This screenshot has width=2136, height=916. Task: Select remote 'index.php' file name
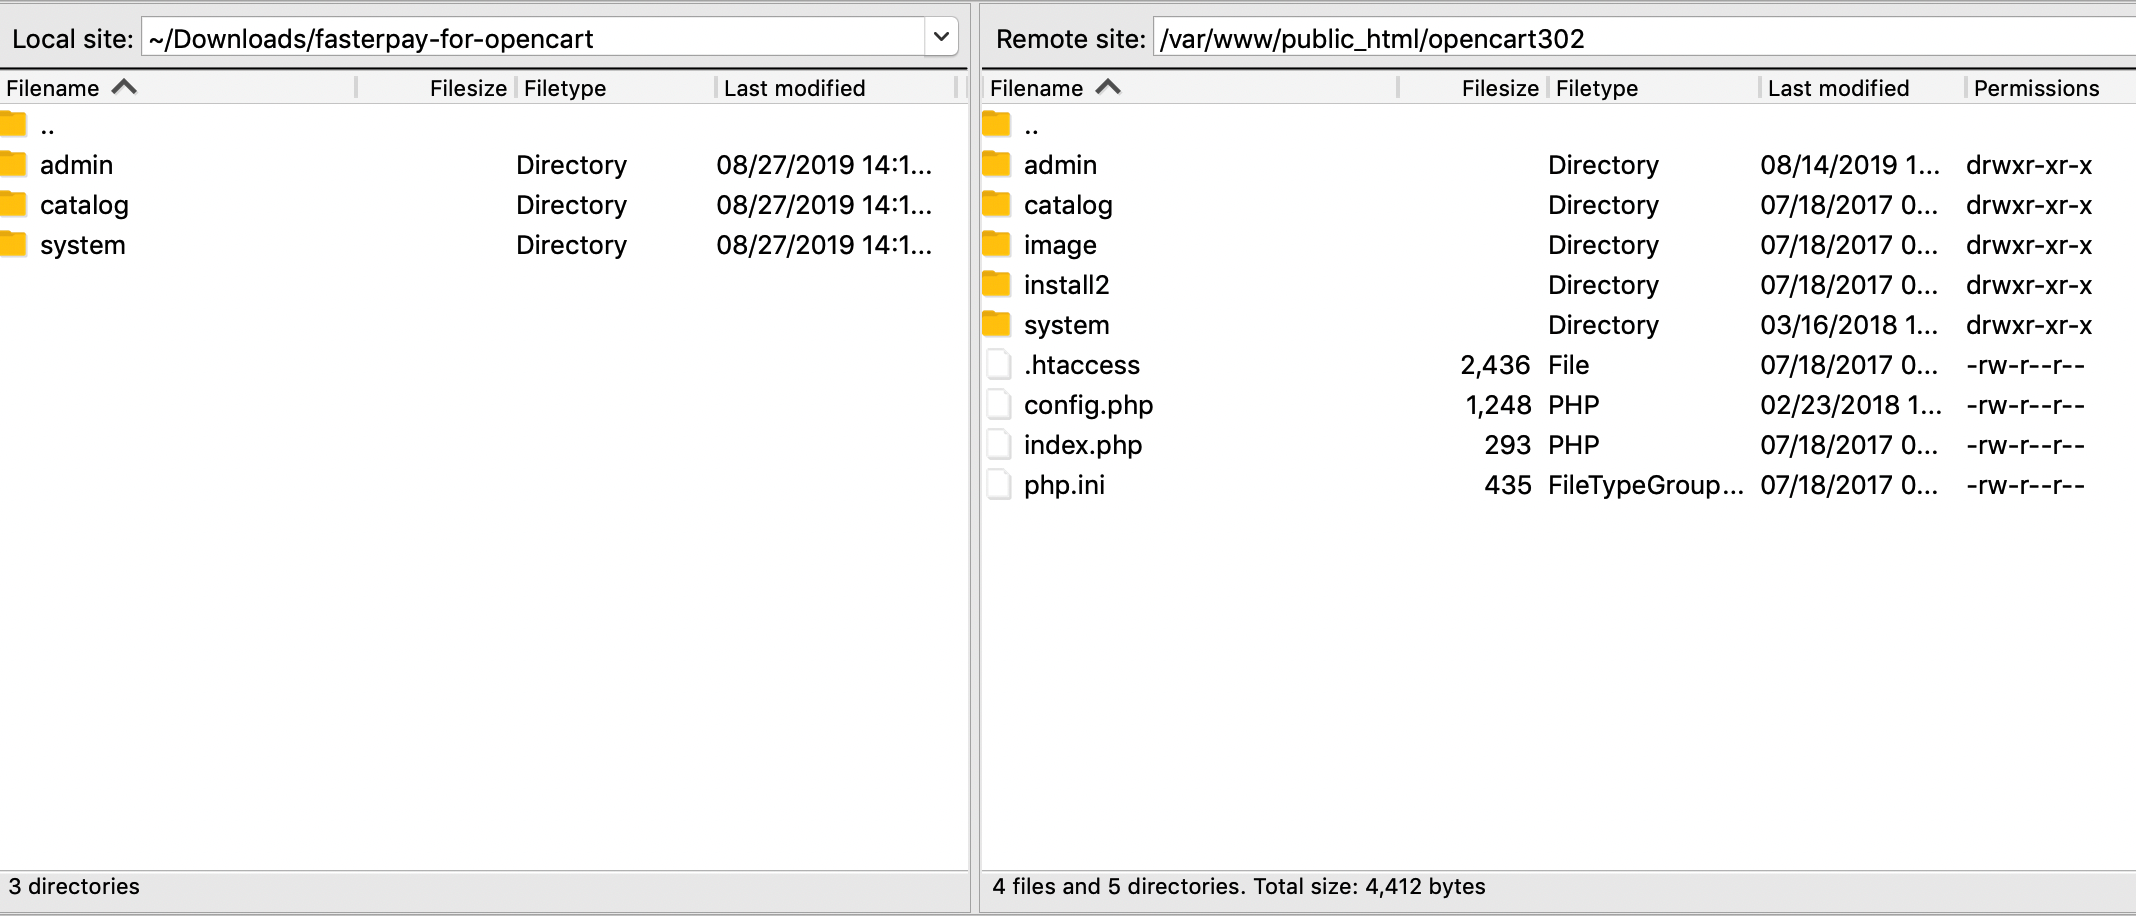(x=1082, y=445)
